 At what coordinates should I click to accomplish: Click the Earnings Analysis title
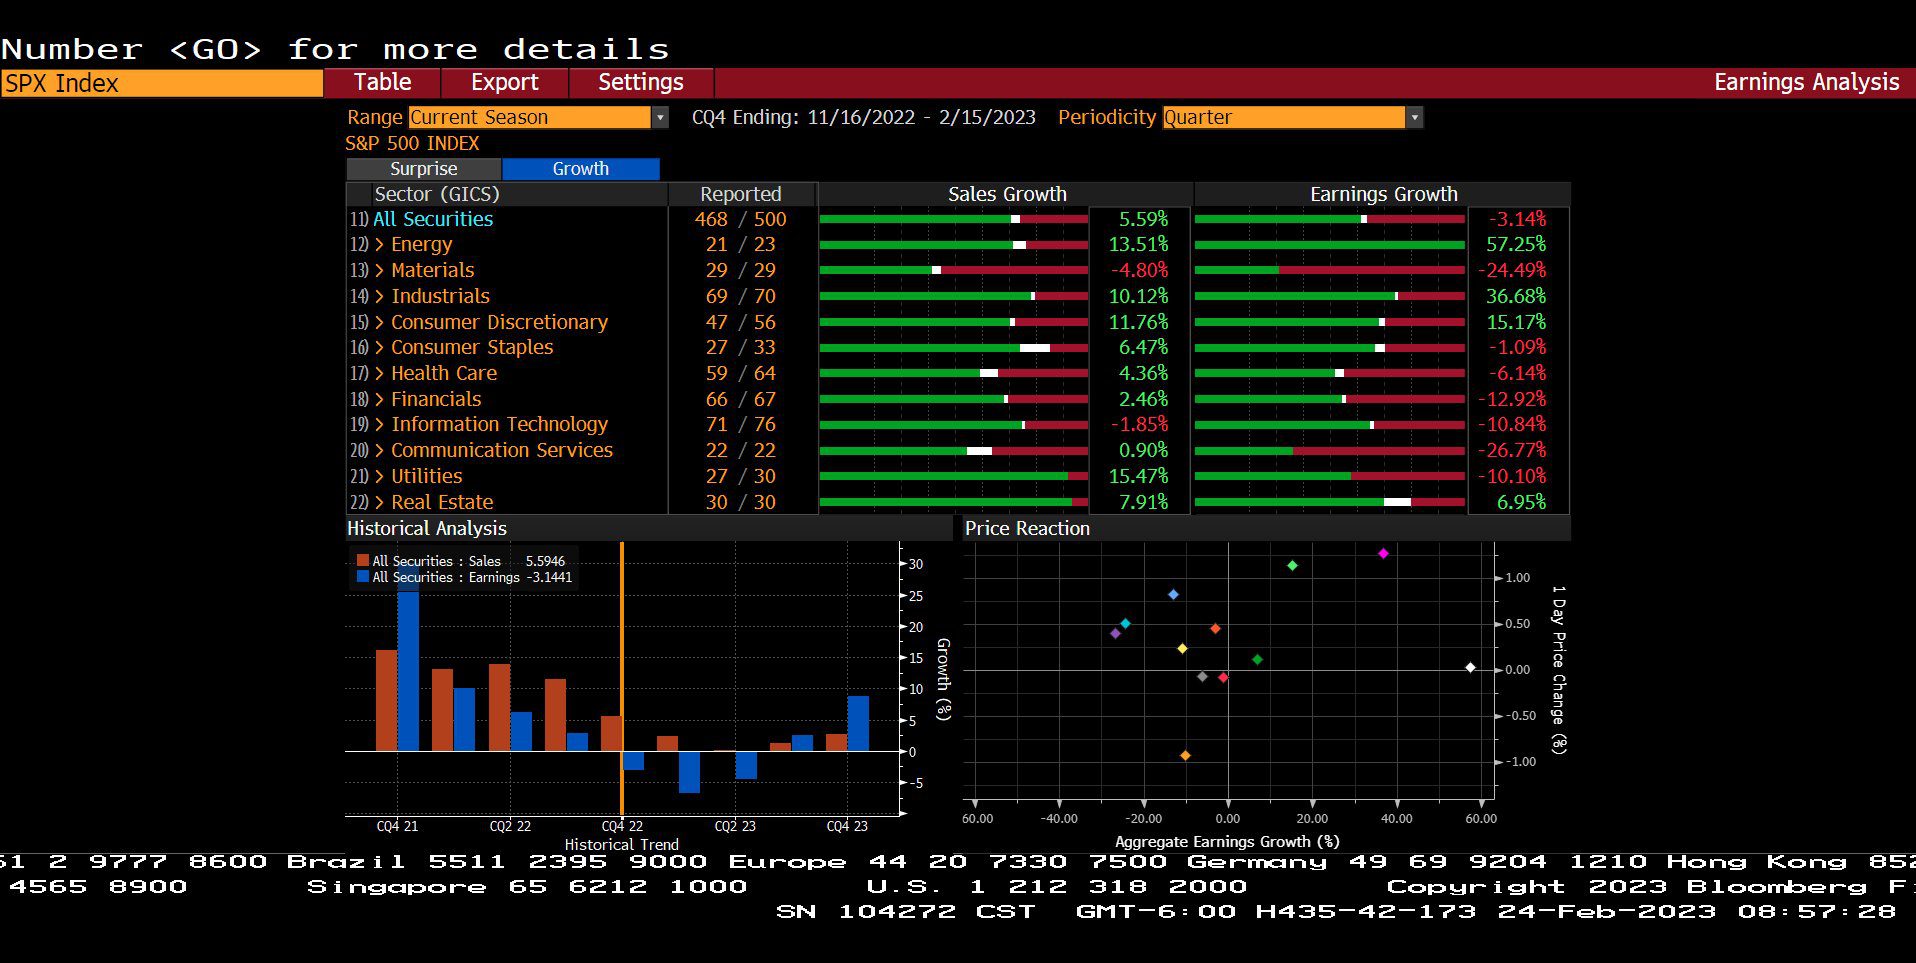tap(1806, 82)
